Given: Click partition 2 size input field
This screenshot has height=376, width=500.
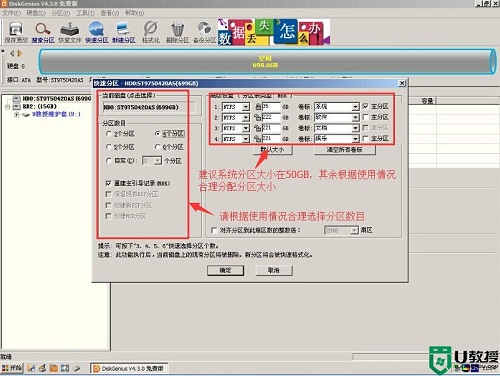Looking at the screenshot, I should click(271, 117).
